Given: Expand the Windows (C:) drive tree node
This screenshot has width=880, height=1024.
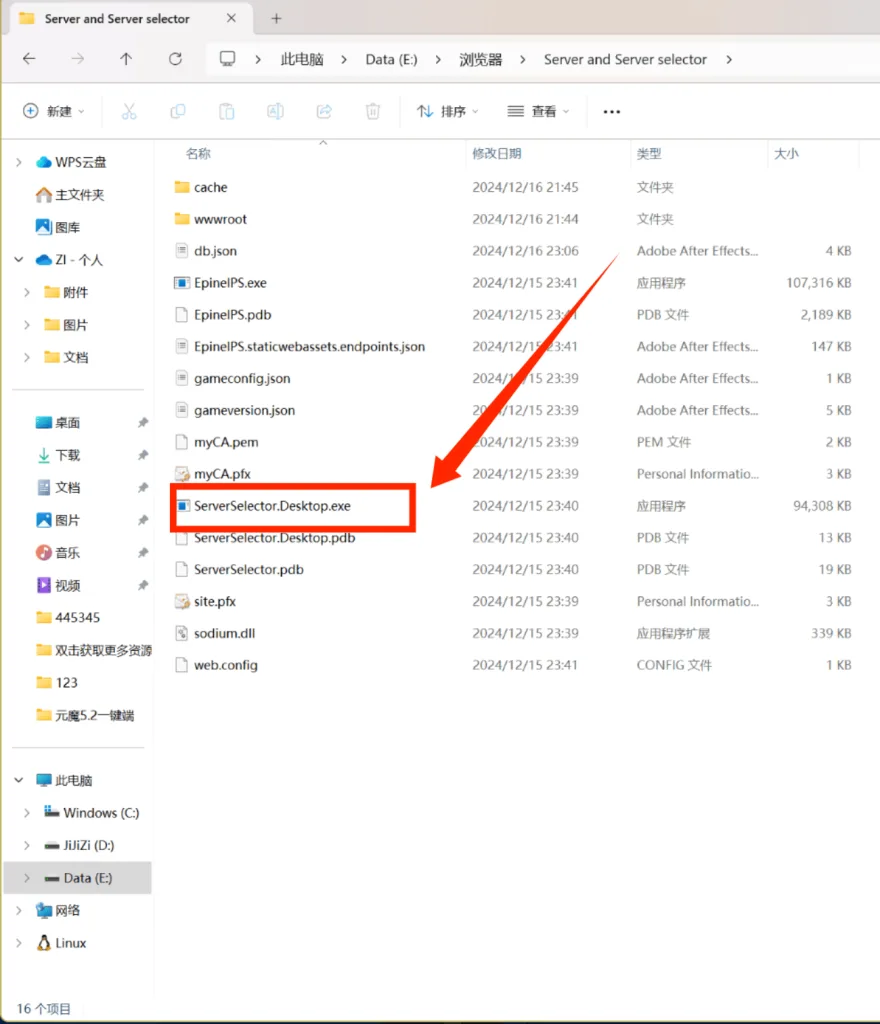Looking at the screenshot, I should coord(26,813).
